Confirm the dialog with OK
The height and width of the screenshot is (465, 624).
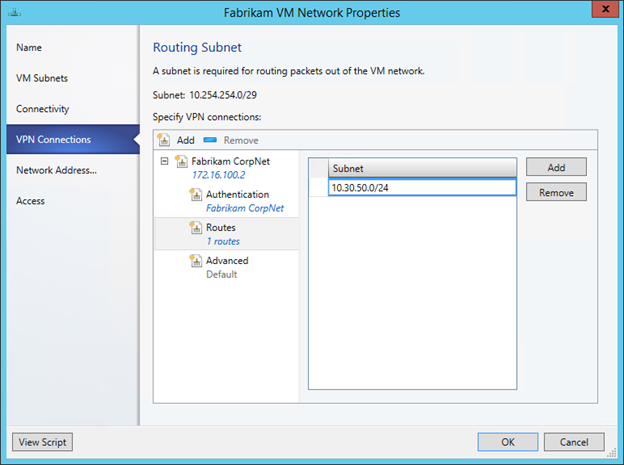pos(508,442)
